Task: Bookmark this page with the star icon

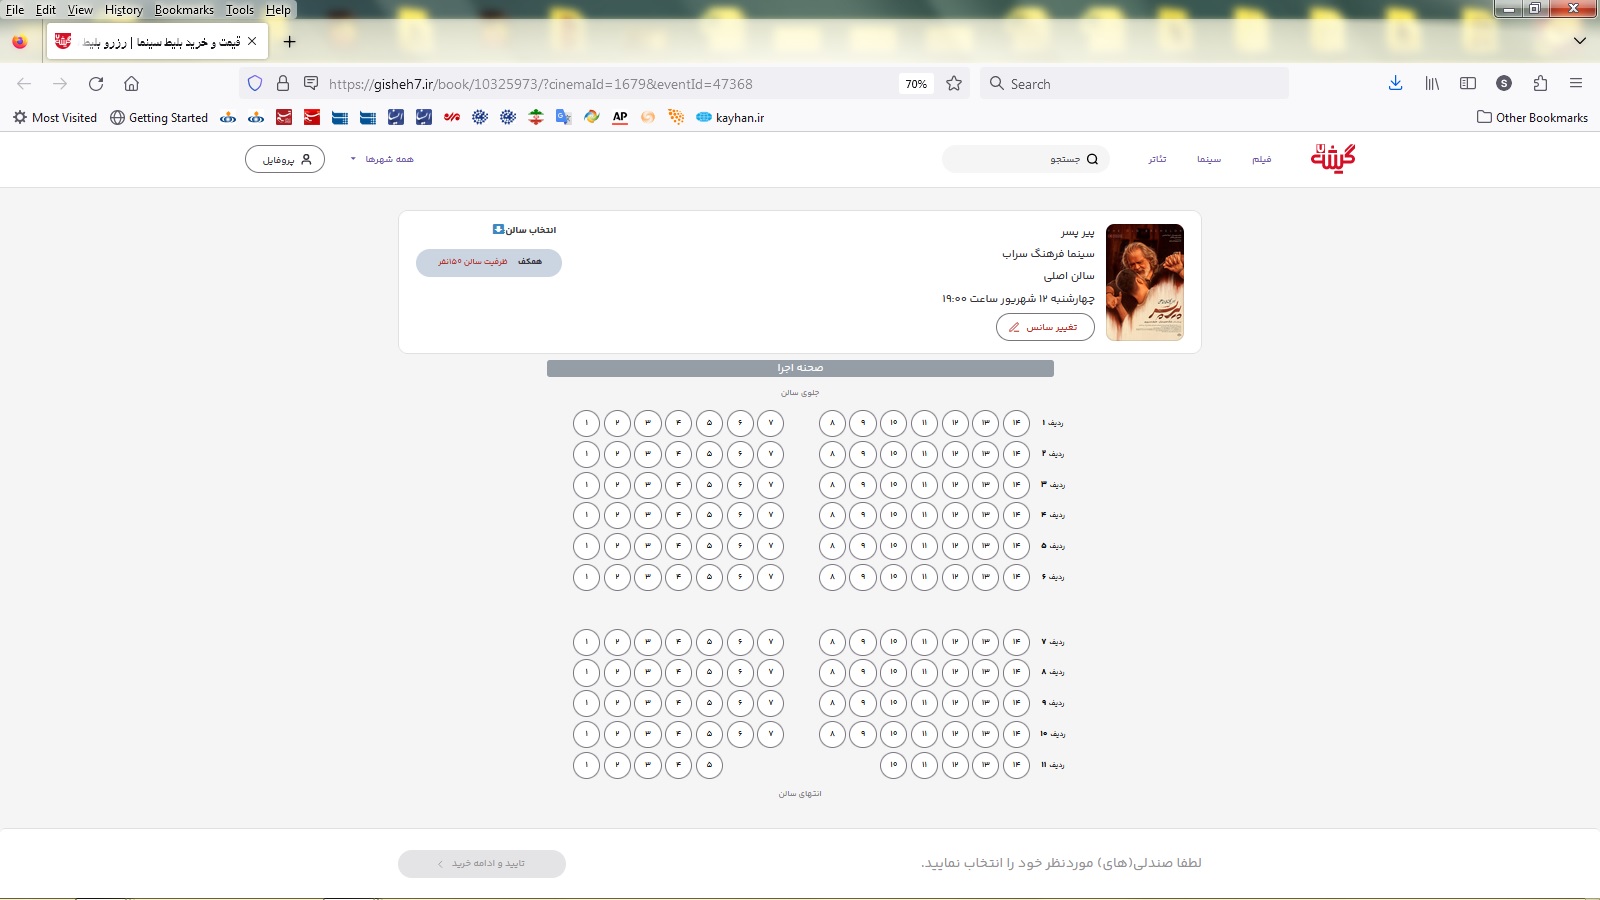Action: [x=954, y=84]
